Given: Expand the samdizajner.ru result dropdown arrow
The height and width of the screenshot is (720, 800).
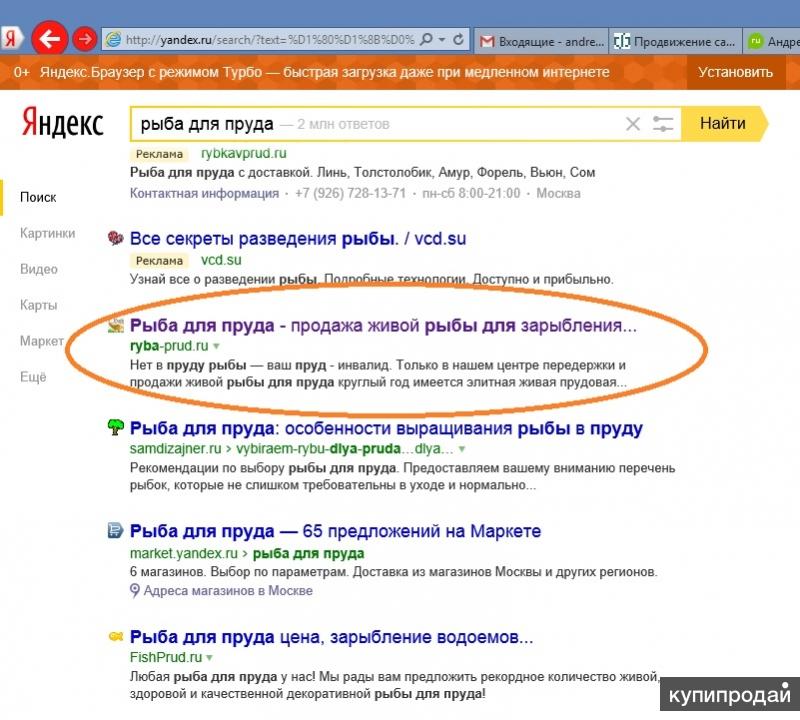Looking at the screenshot, I should pos(461,449).
